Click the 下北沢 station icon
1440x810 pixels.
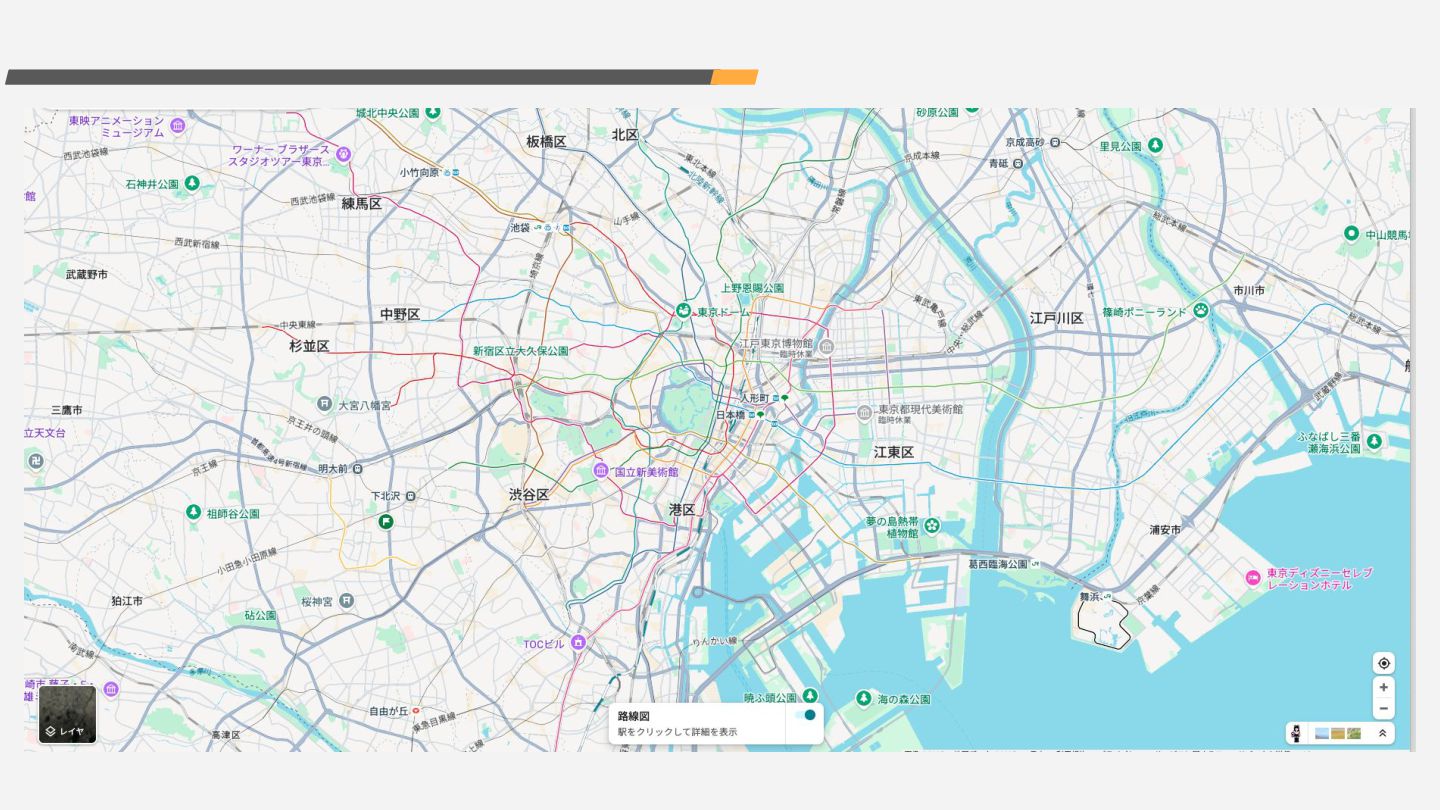410,496
